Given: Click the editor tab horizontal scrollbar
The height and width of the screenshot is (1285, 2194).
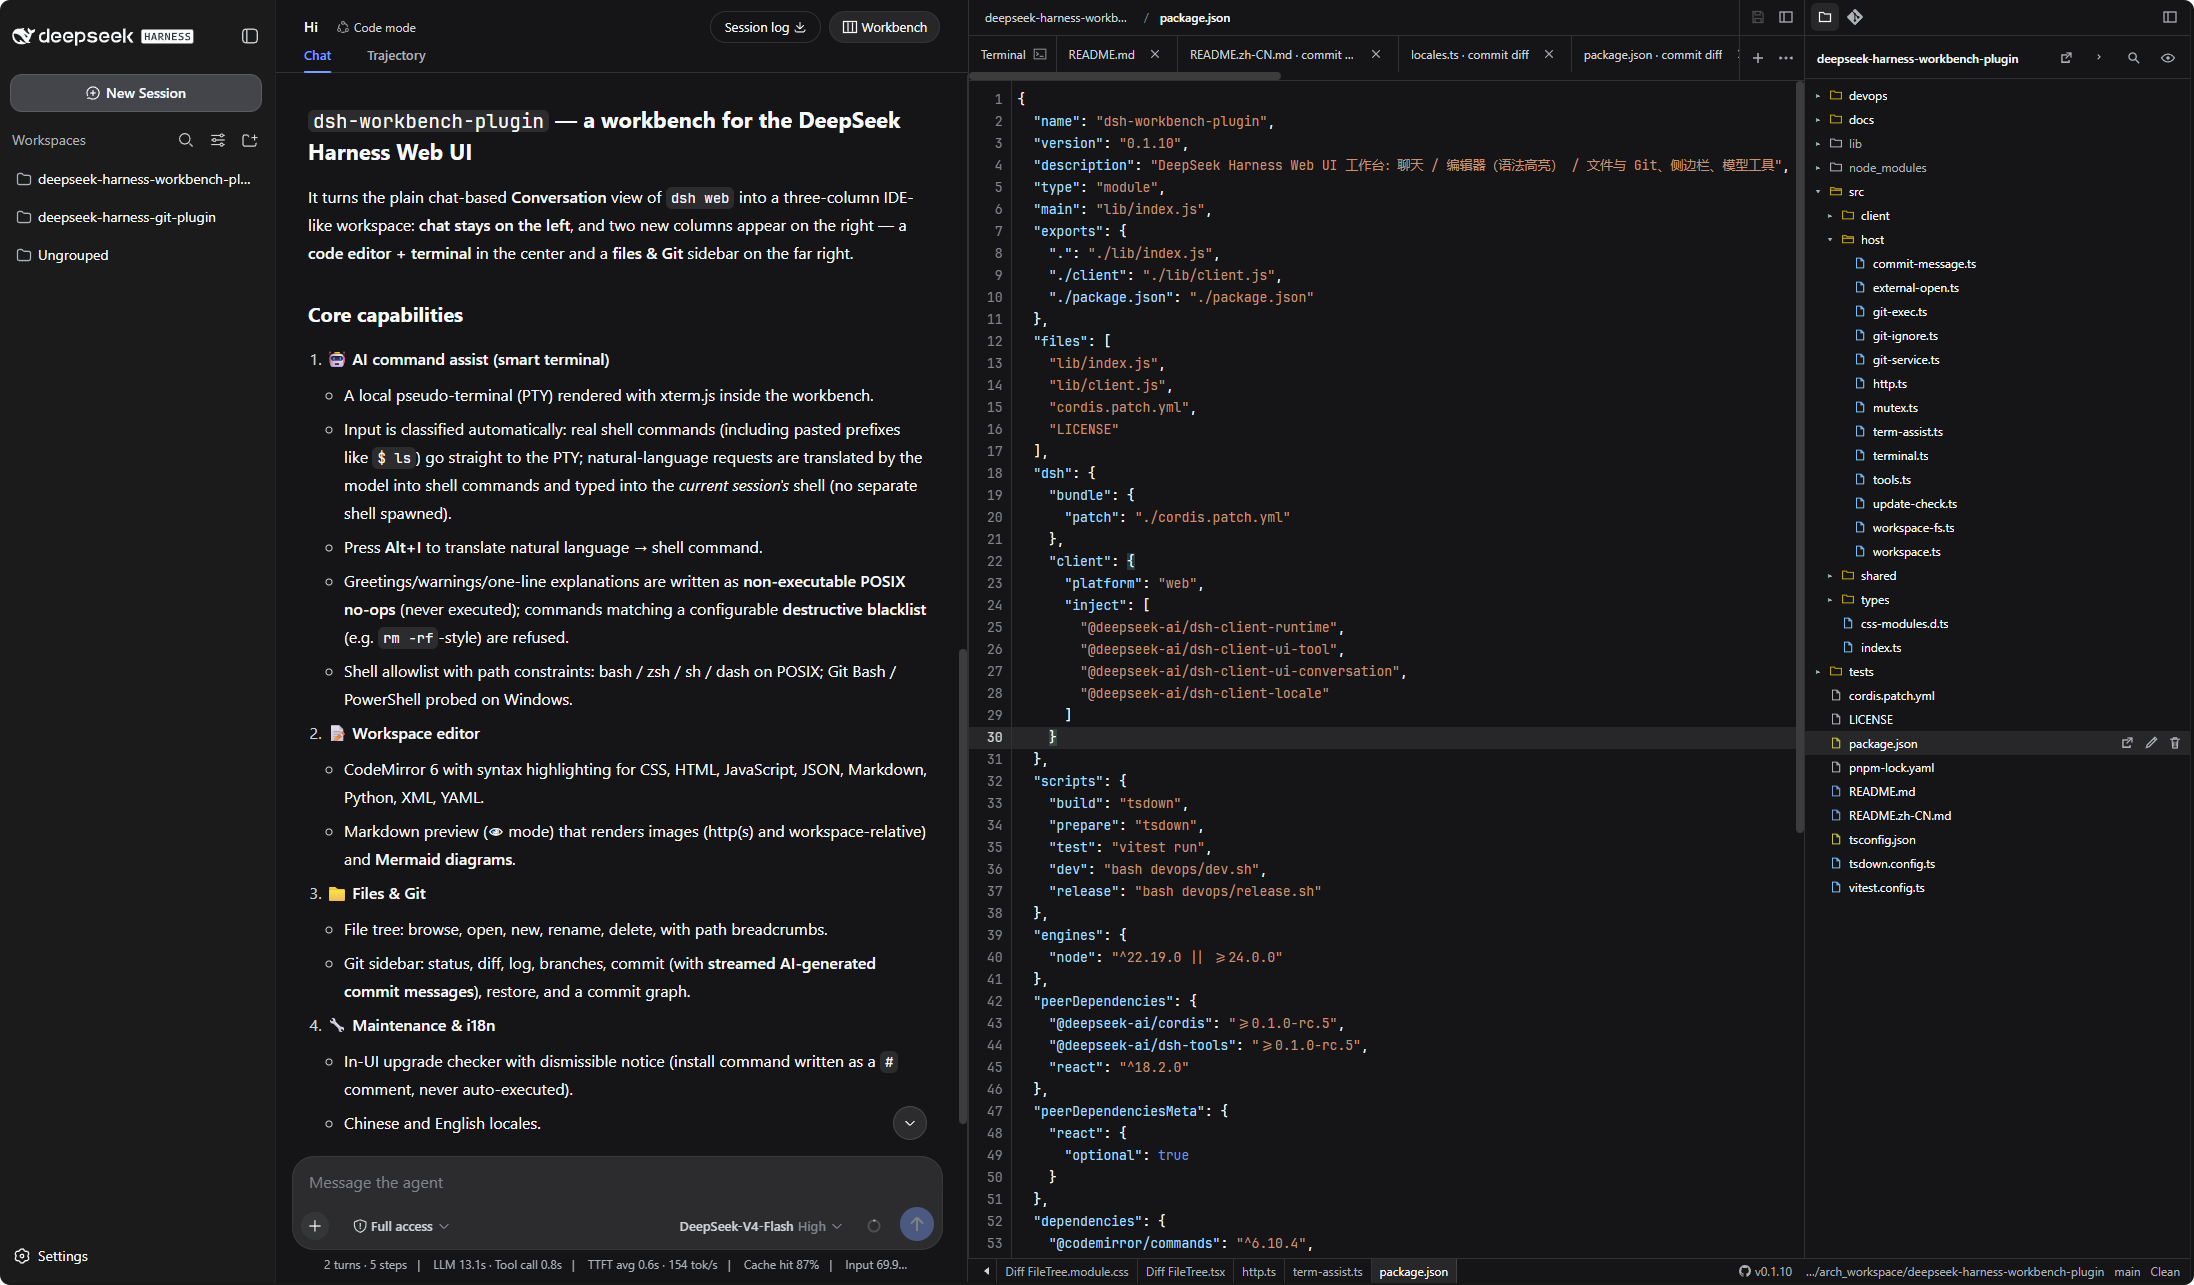Looking at the screenshot, I should (1126, 76).
